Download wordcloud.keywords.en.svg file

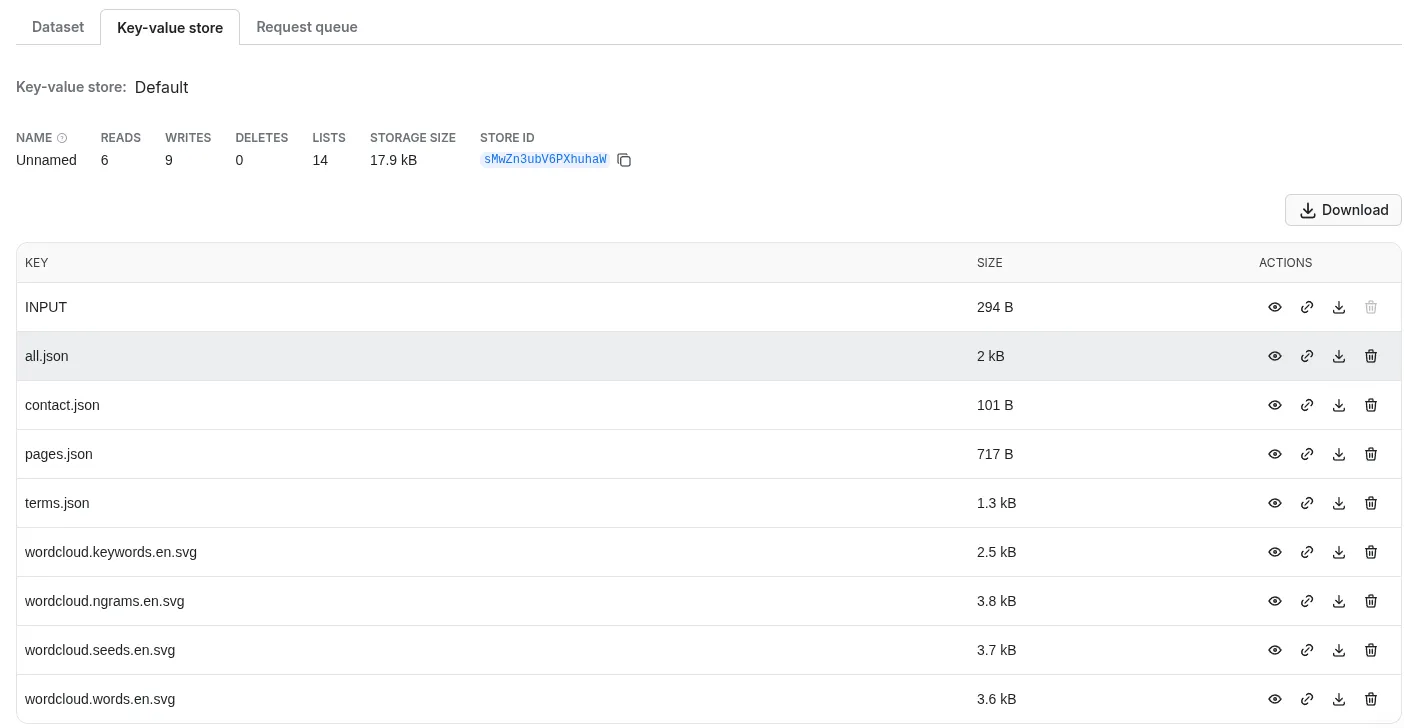point(1338,552)
